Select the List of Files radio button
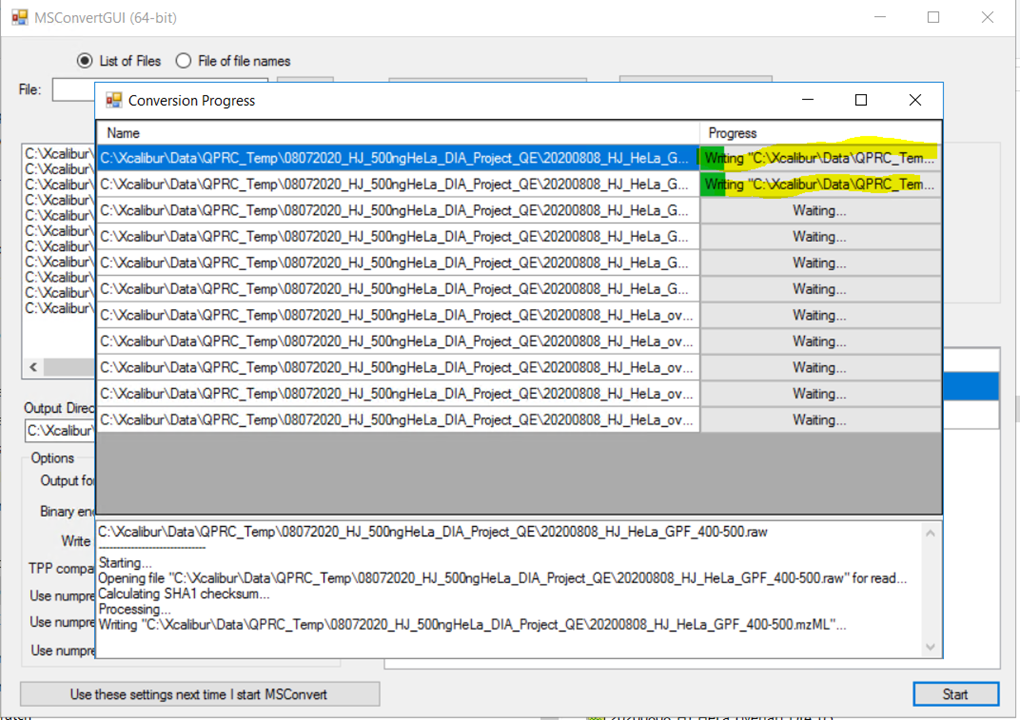This screenshot has width=1020, height=720. pyautogui.click(x=85, y=61)
